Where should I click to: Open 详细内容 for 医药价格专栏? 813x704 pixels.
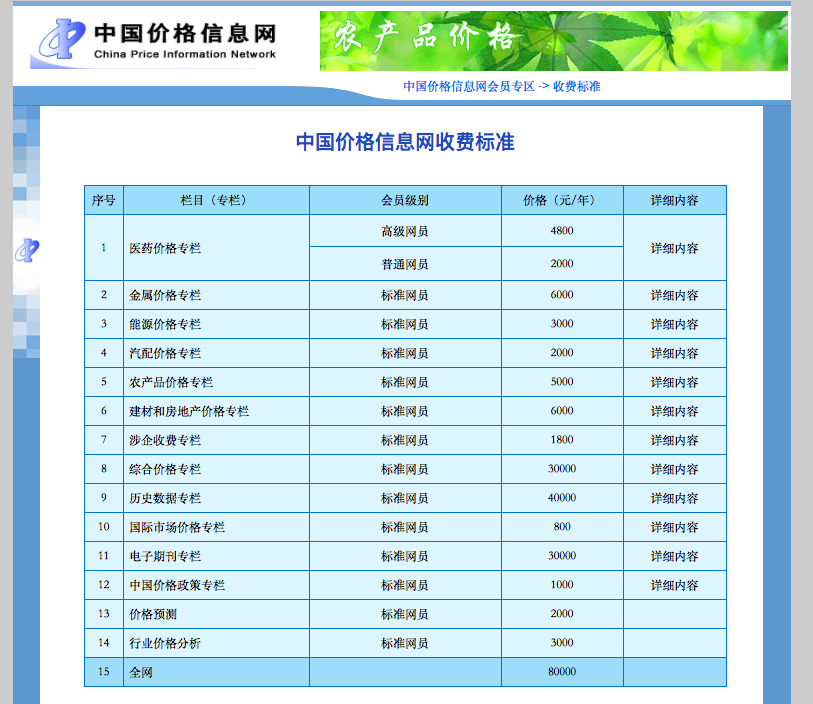[x=675, y=248]
